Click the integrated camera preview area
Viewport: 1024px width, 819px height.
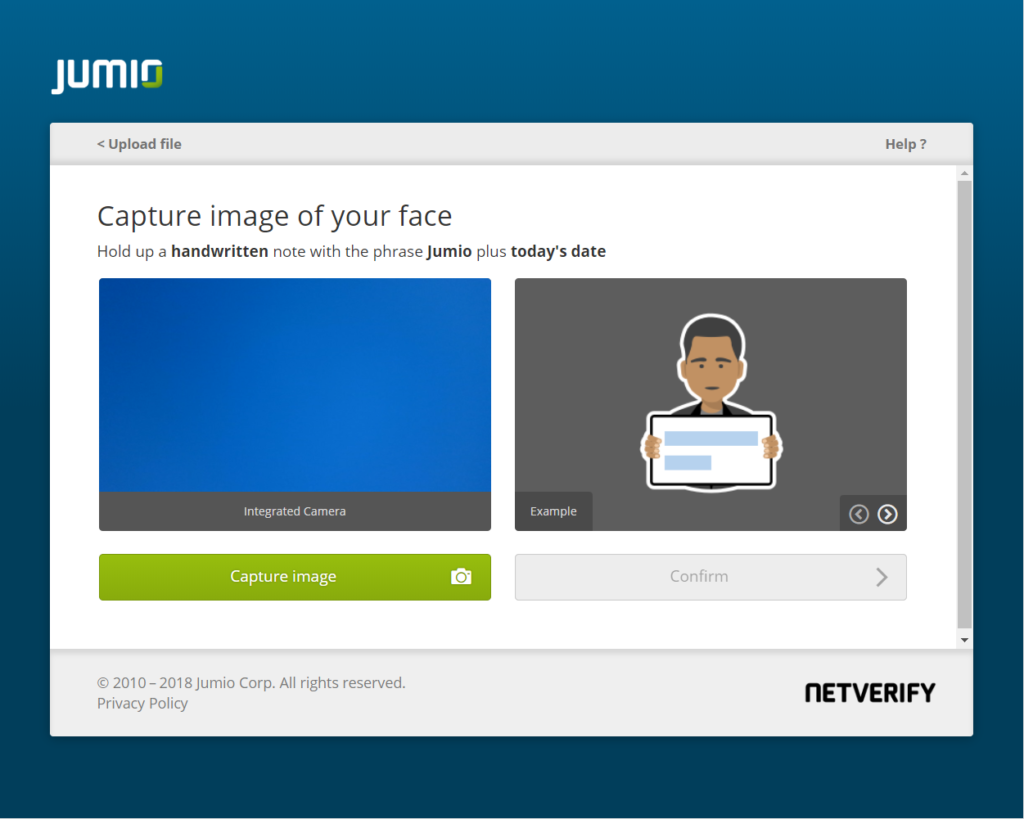pyautogui.click(x=295, y=385)
